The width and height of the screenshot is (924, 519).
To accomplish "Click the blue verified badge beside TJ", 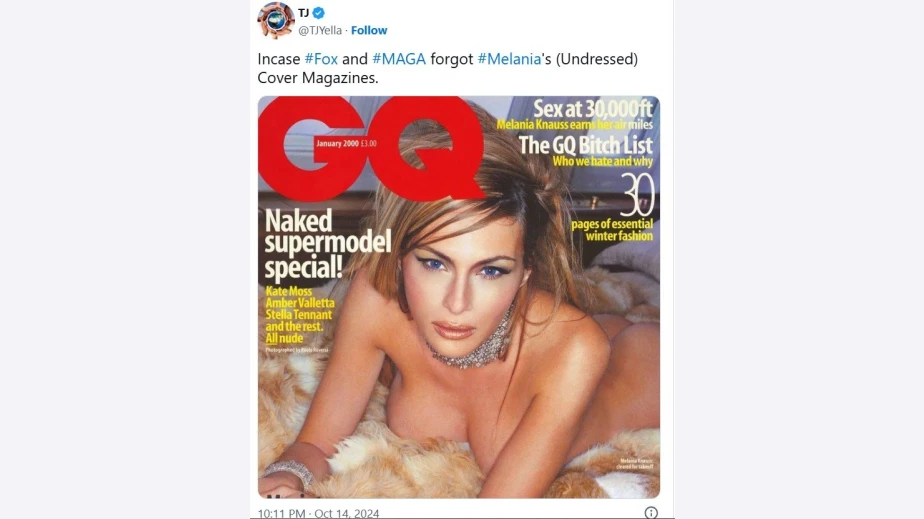I will [318, 12].
